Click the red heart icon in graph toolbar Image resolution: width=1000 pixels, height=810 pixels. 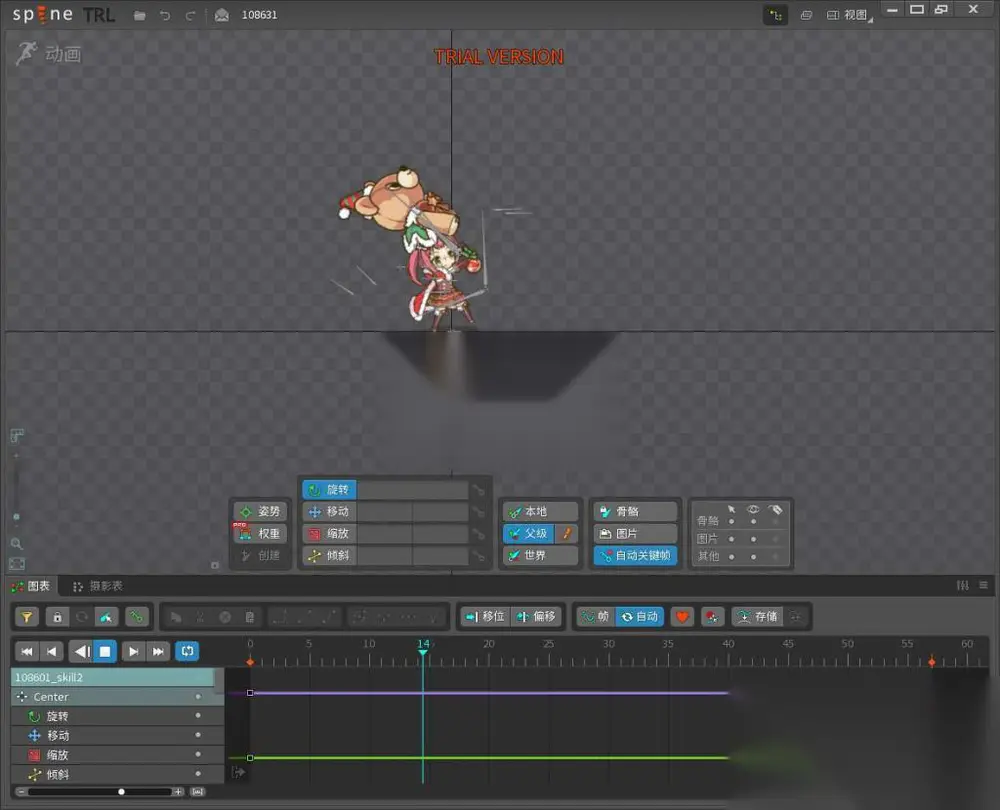pos(682,617)
